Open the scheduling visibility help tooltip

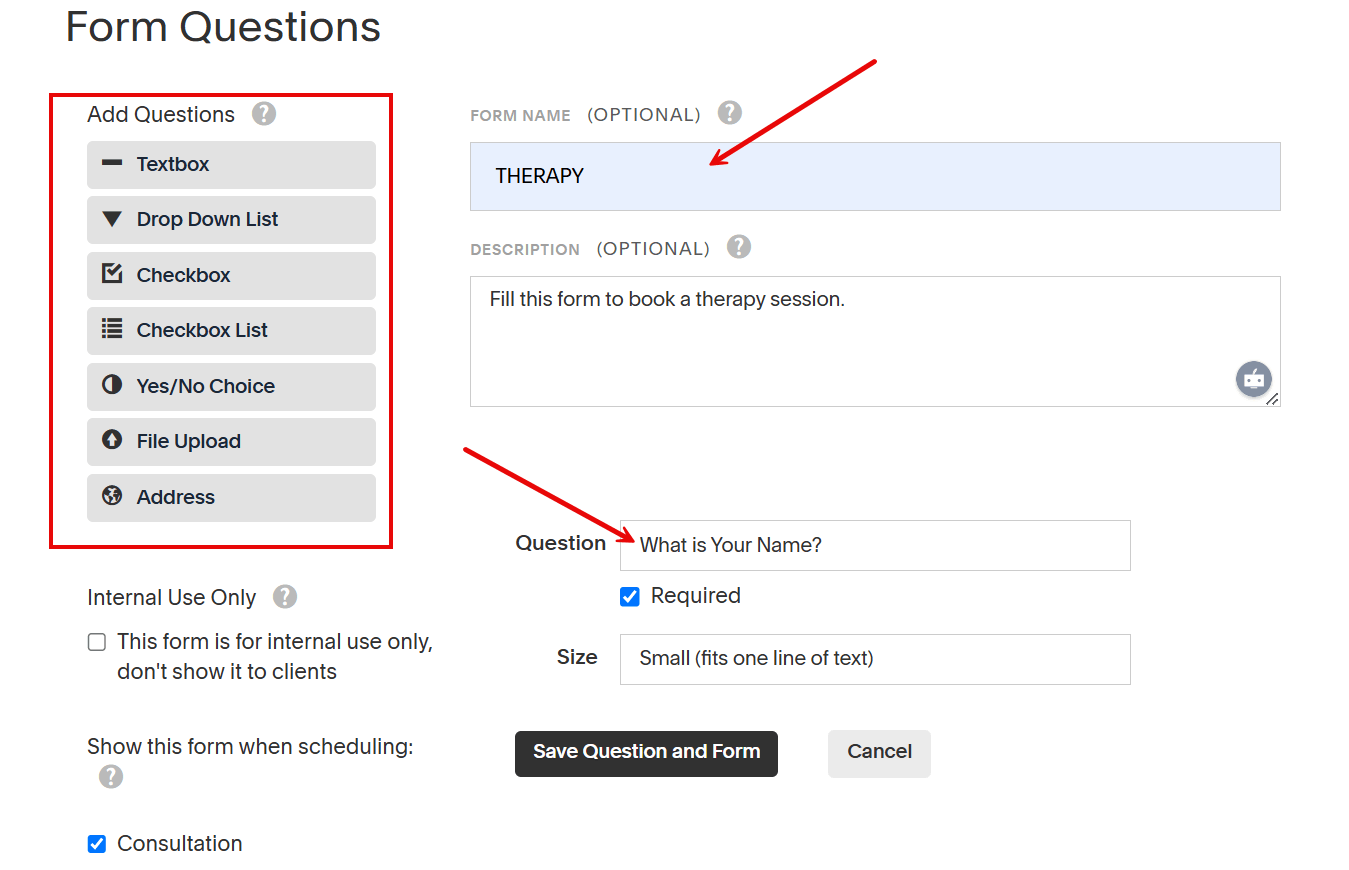(x=110, y=776)
